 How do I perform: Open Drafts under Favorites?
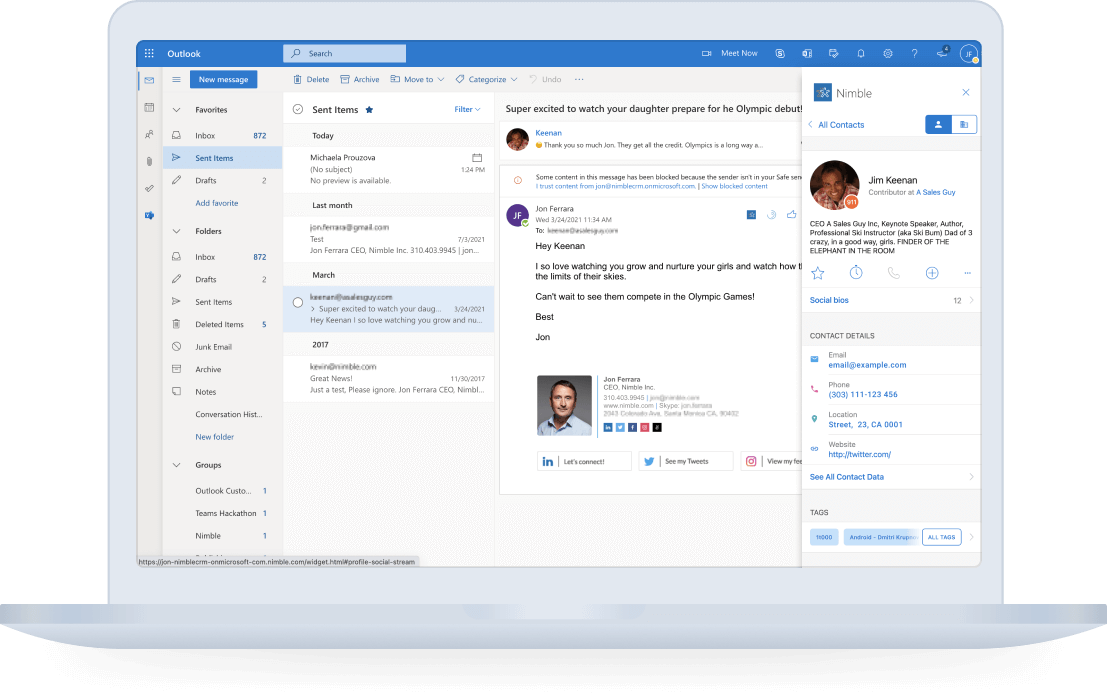(x=222, y=181)
